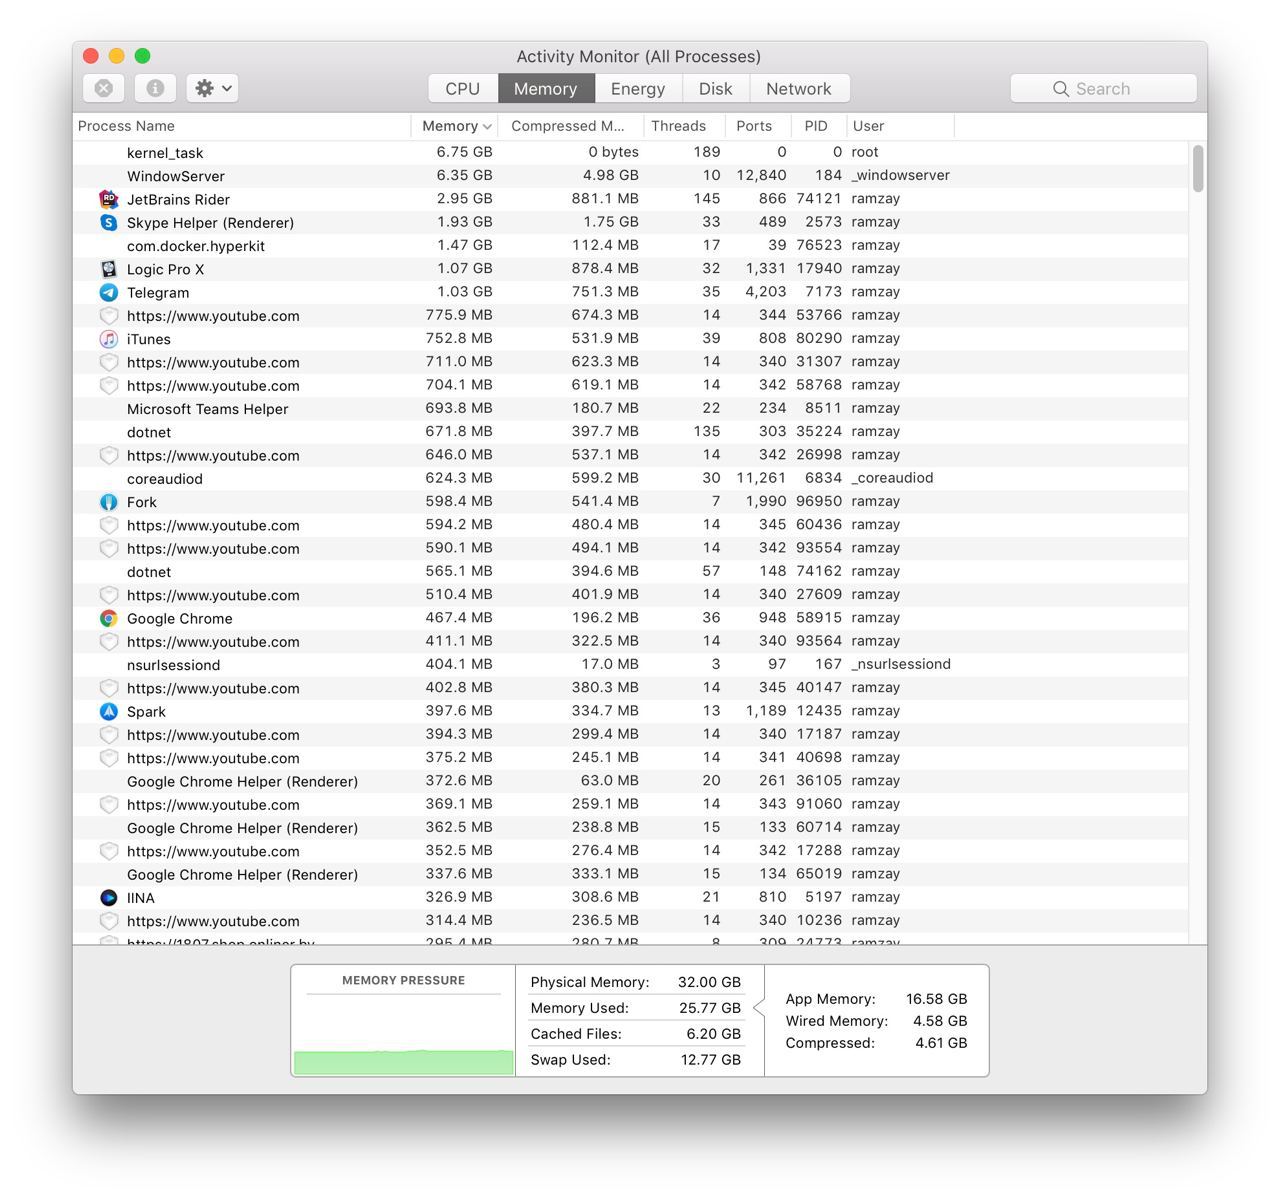This screenshot has width=1280, height=1198.
Task: Click the Quit Process stop icon
Action: pos(104,88)
